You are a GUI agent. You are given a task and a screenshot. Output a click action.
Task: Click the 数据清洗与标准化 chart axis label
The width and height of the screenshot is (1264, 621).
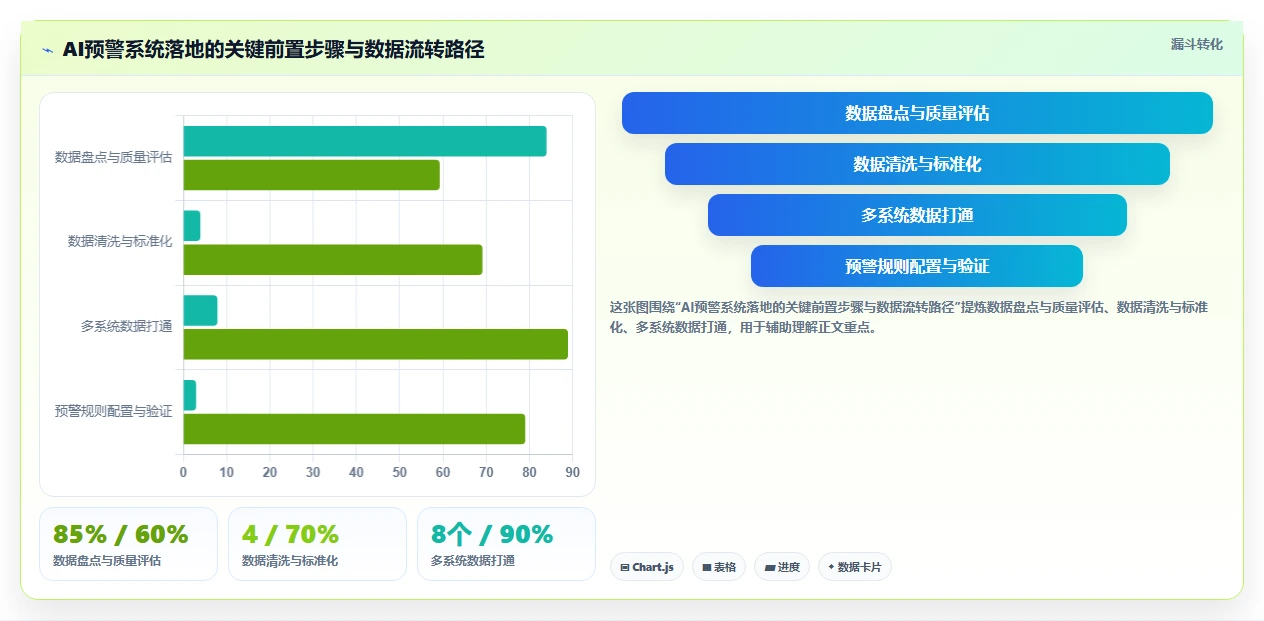pyautogui.click(x=120, y=242)
